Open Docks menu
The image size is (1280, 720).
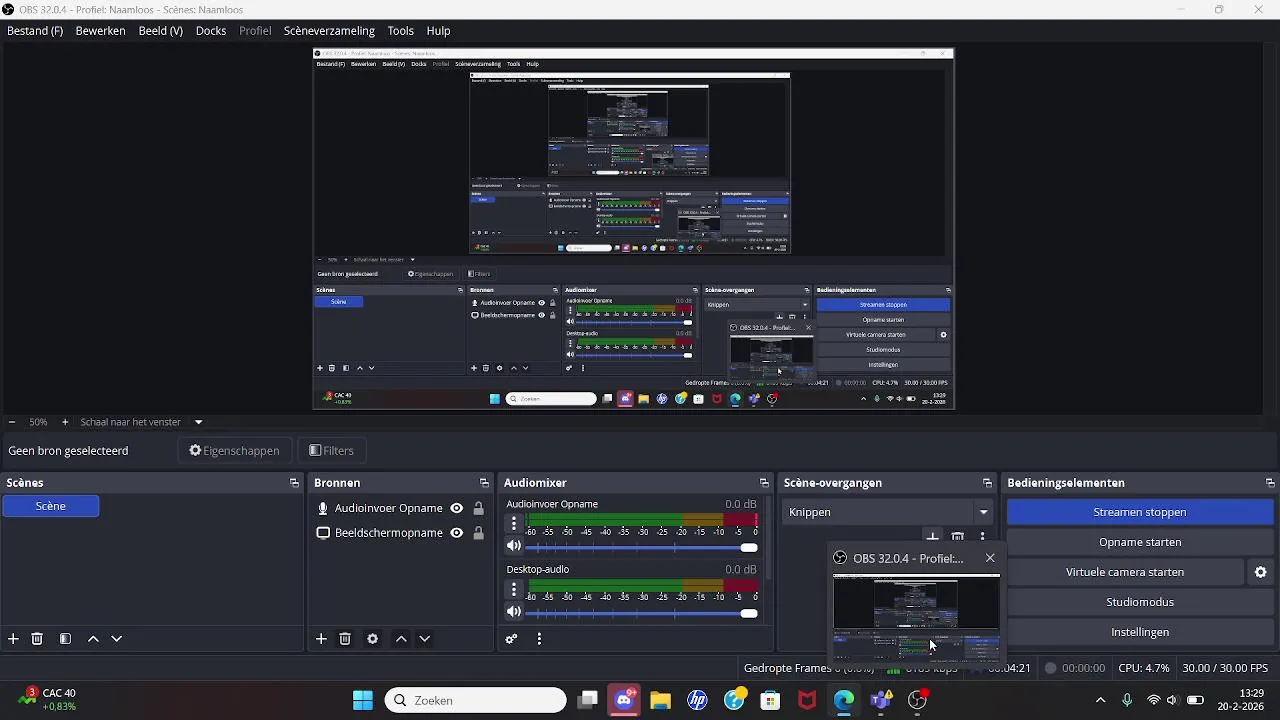(x=211, y=31)
